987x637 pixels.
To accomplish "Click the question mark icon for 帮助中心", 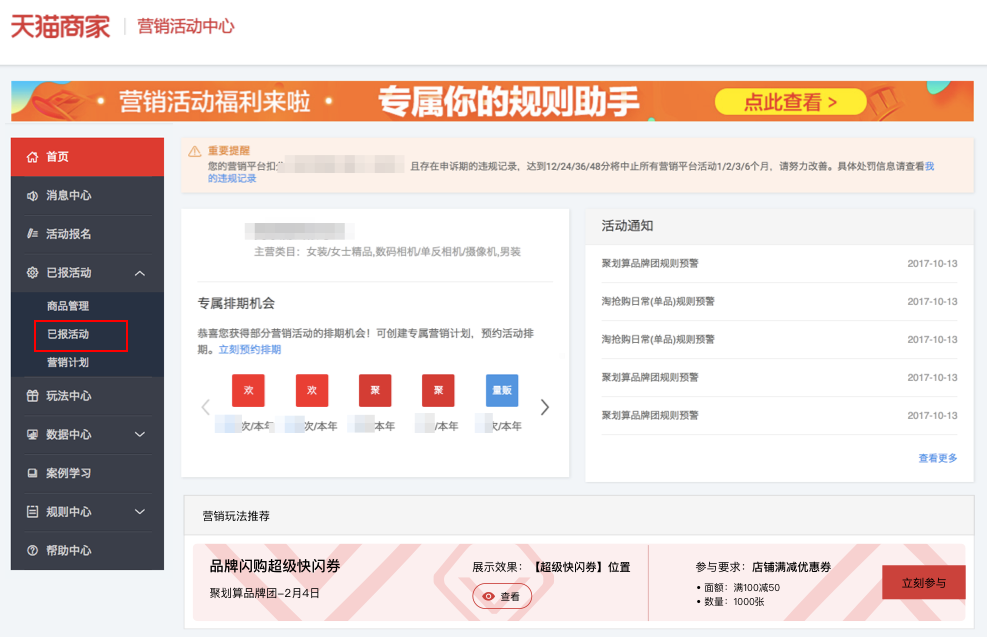I will [x=32, y=551].
